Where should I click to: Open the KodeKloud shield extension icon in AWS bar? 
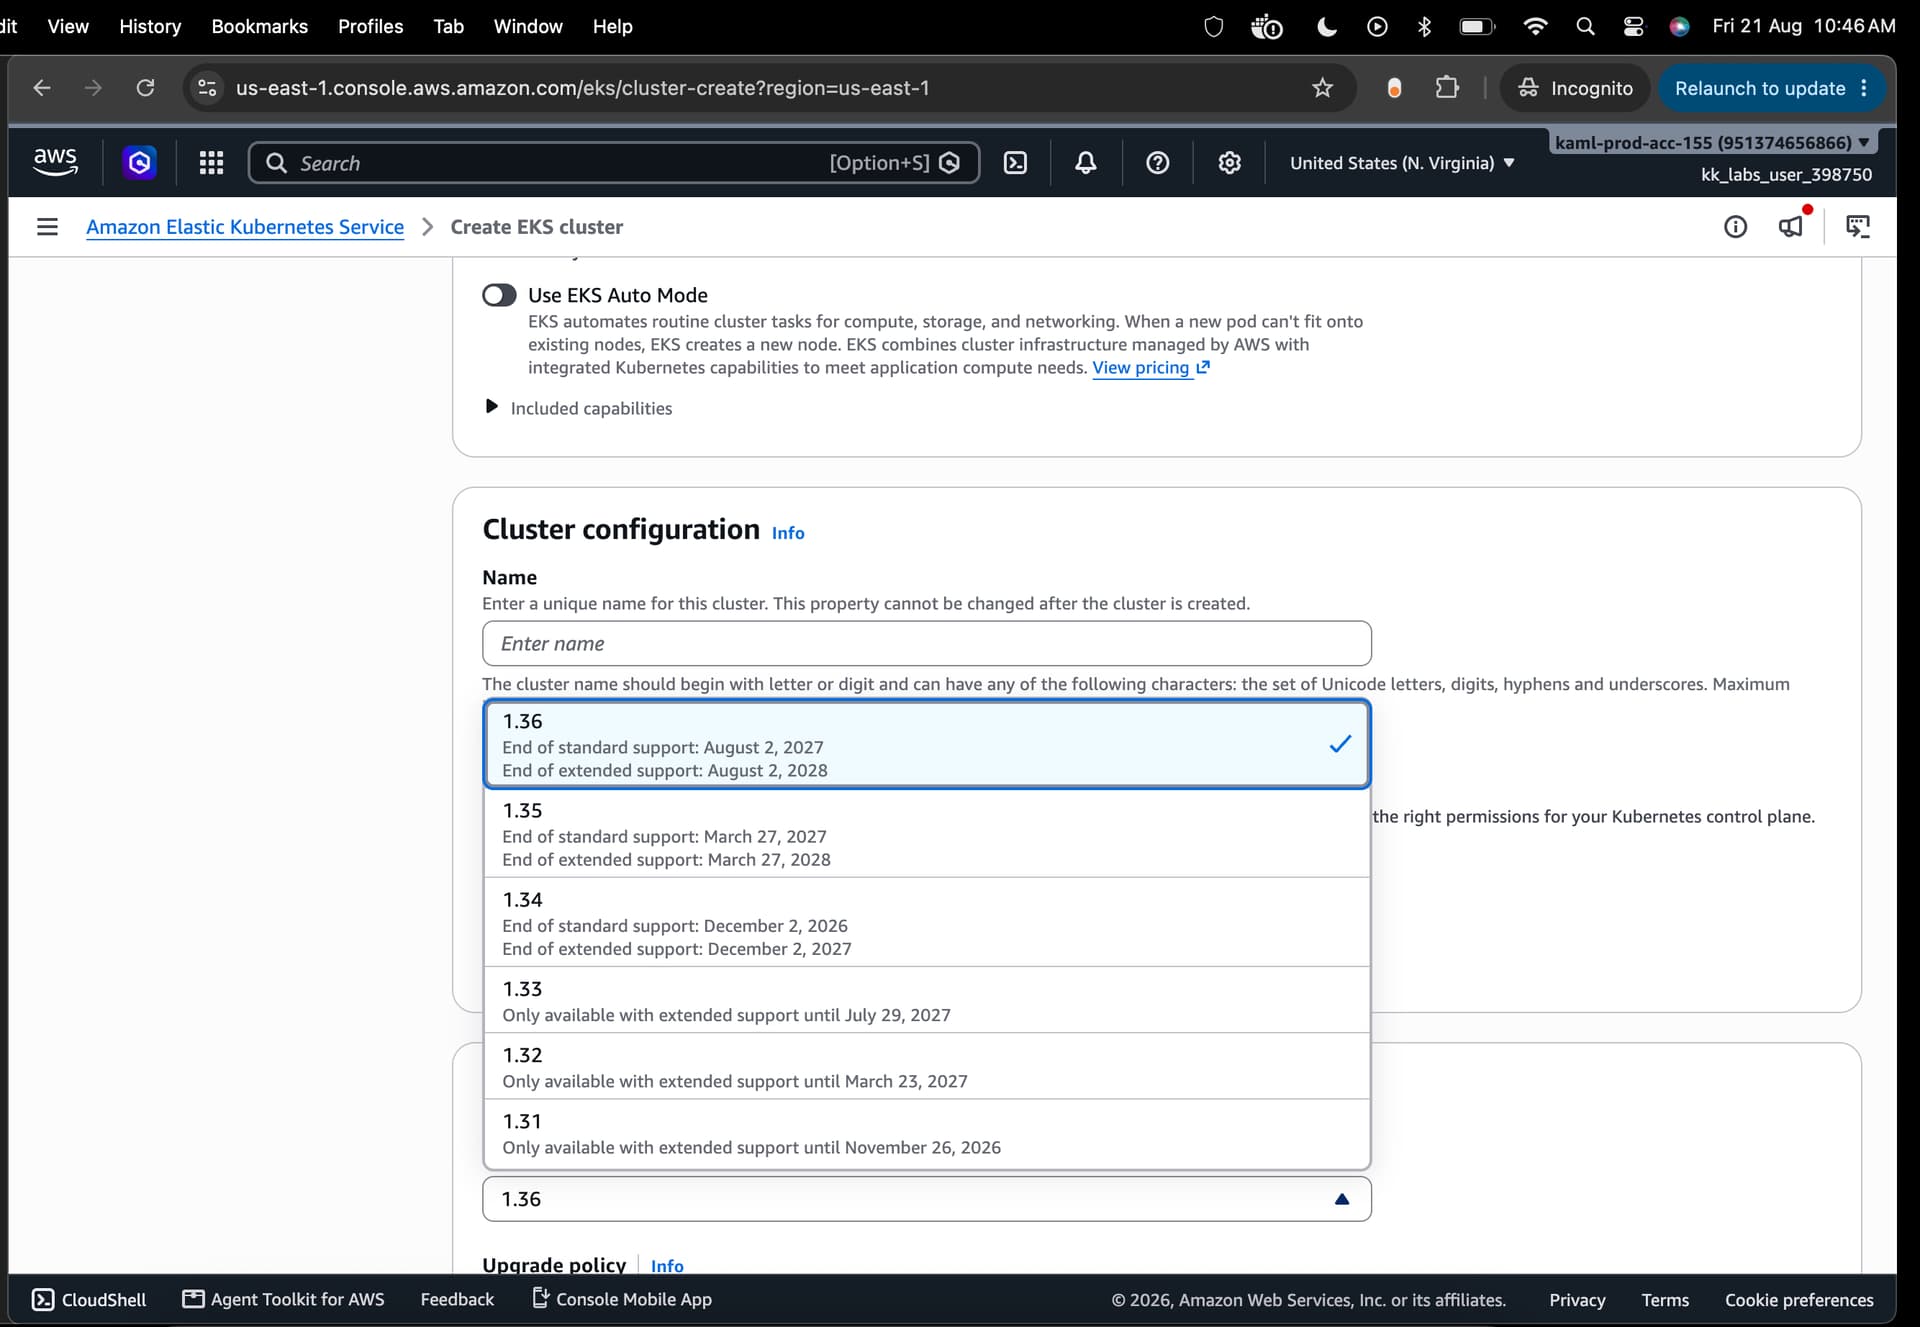click(x=139, y=162)
